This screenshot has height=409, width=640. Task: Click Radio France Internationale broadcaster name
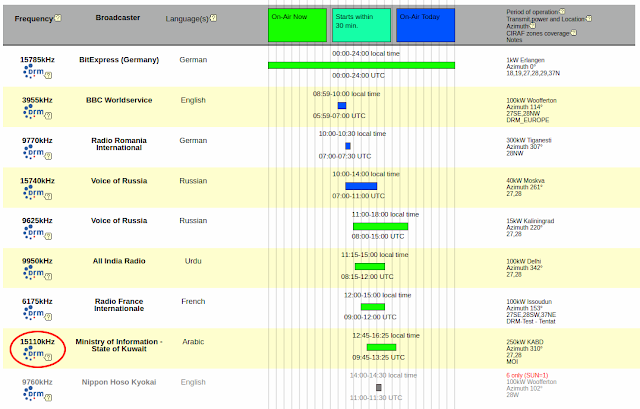119,305
